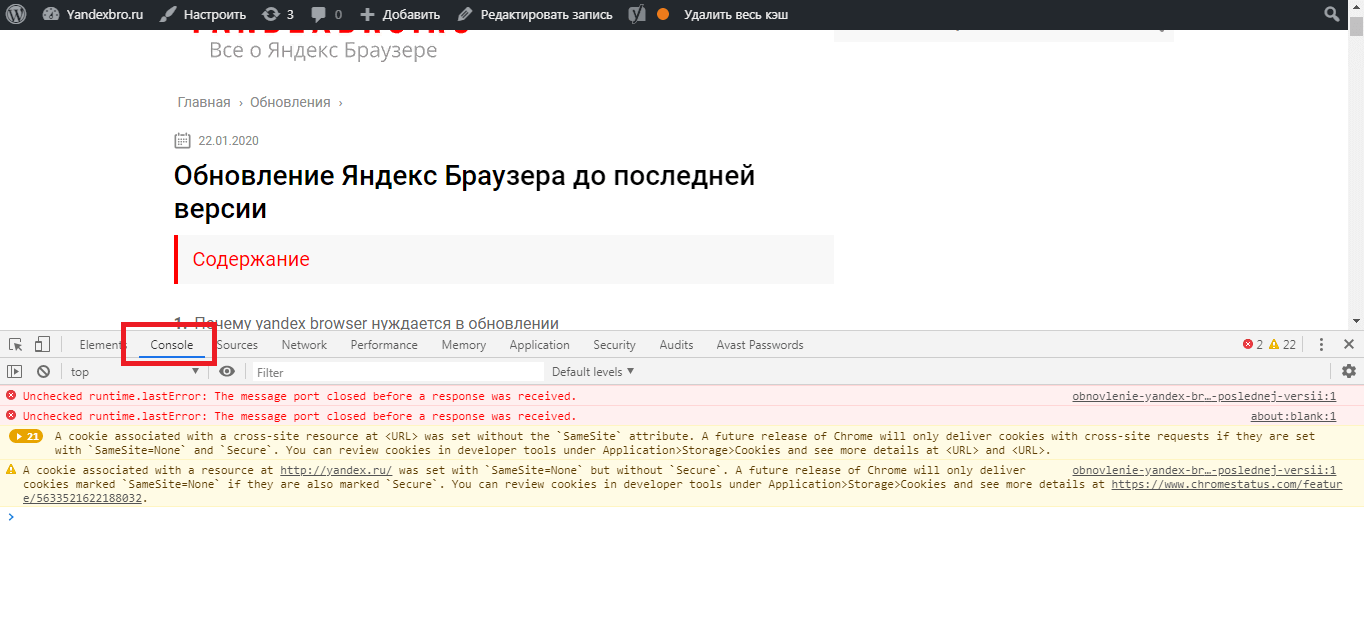Select the yellow warning count badge

[x=1282, y=344]
